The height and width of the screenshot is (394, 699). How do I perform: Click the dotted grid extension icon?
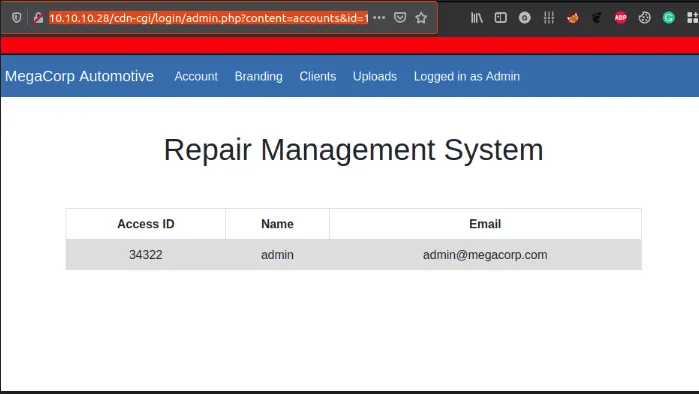coord(549,18)
